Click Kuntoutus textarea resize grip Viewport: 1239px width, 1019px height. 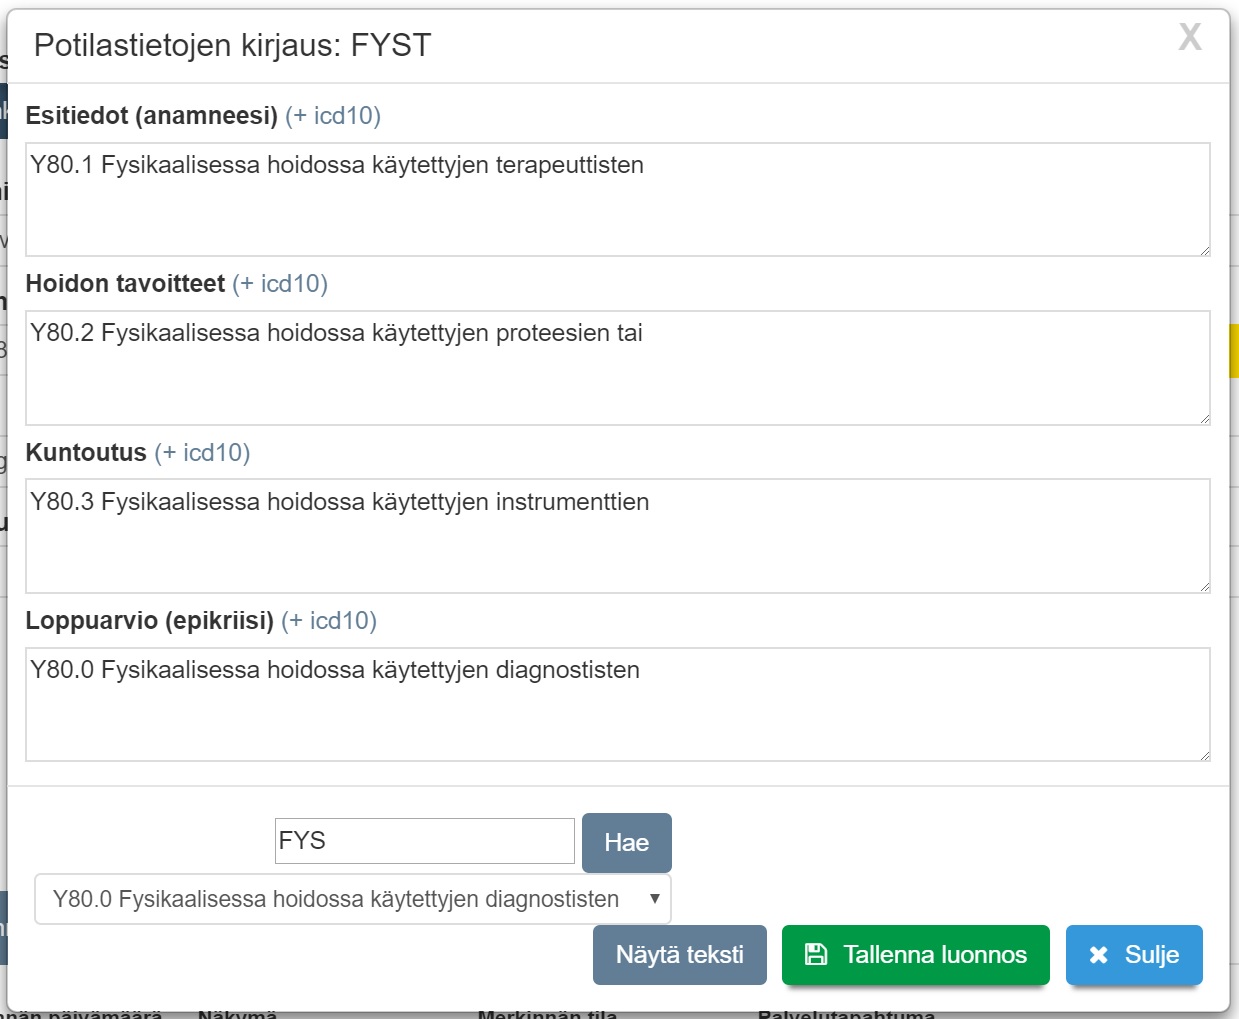[1205, 587]
